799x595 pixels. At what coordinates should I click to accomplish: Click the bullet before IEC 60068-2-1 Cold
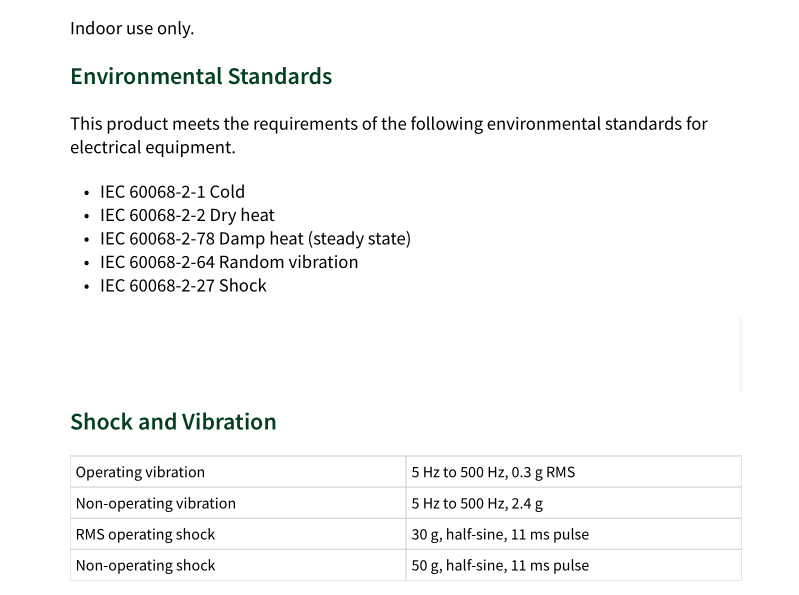[x=87, y=193]
